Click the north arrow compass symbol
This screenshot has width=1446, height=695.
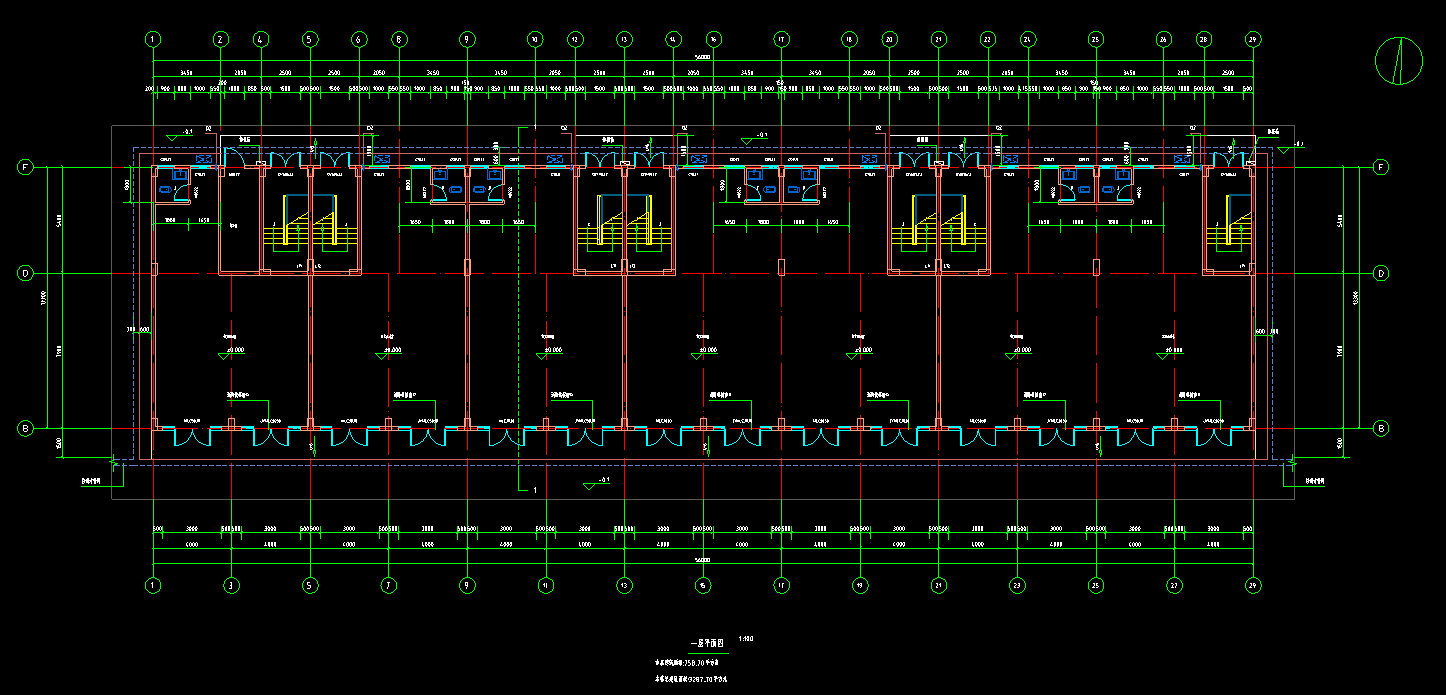pos(1399,61)
